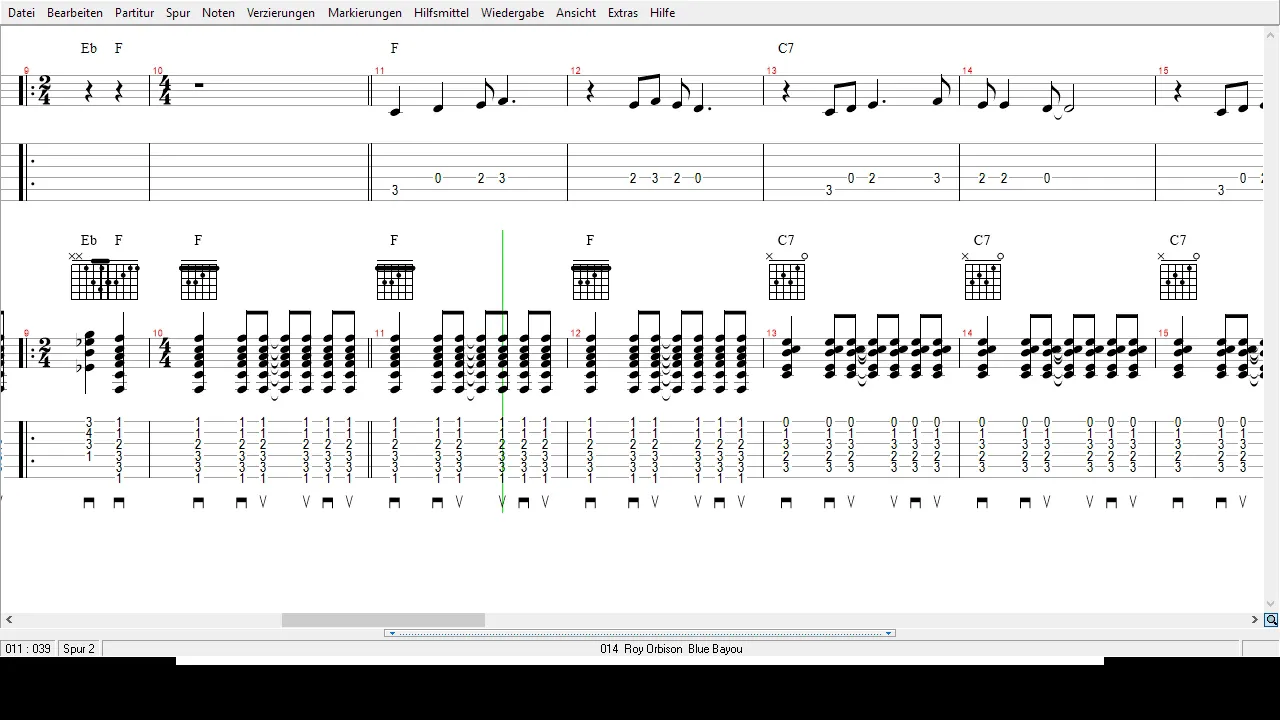Click measure number 14 in the upper track

[967, 71]
